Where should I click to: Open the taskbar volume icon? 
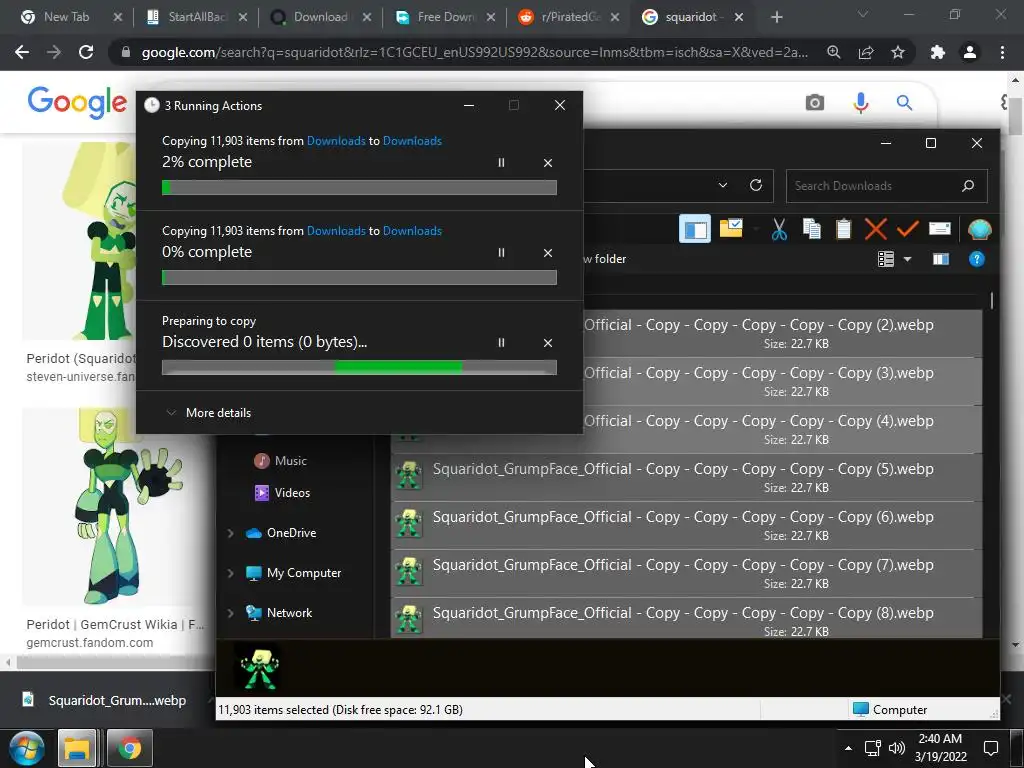point(897,748)
